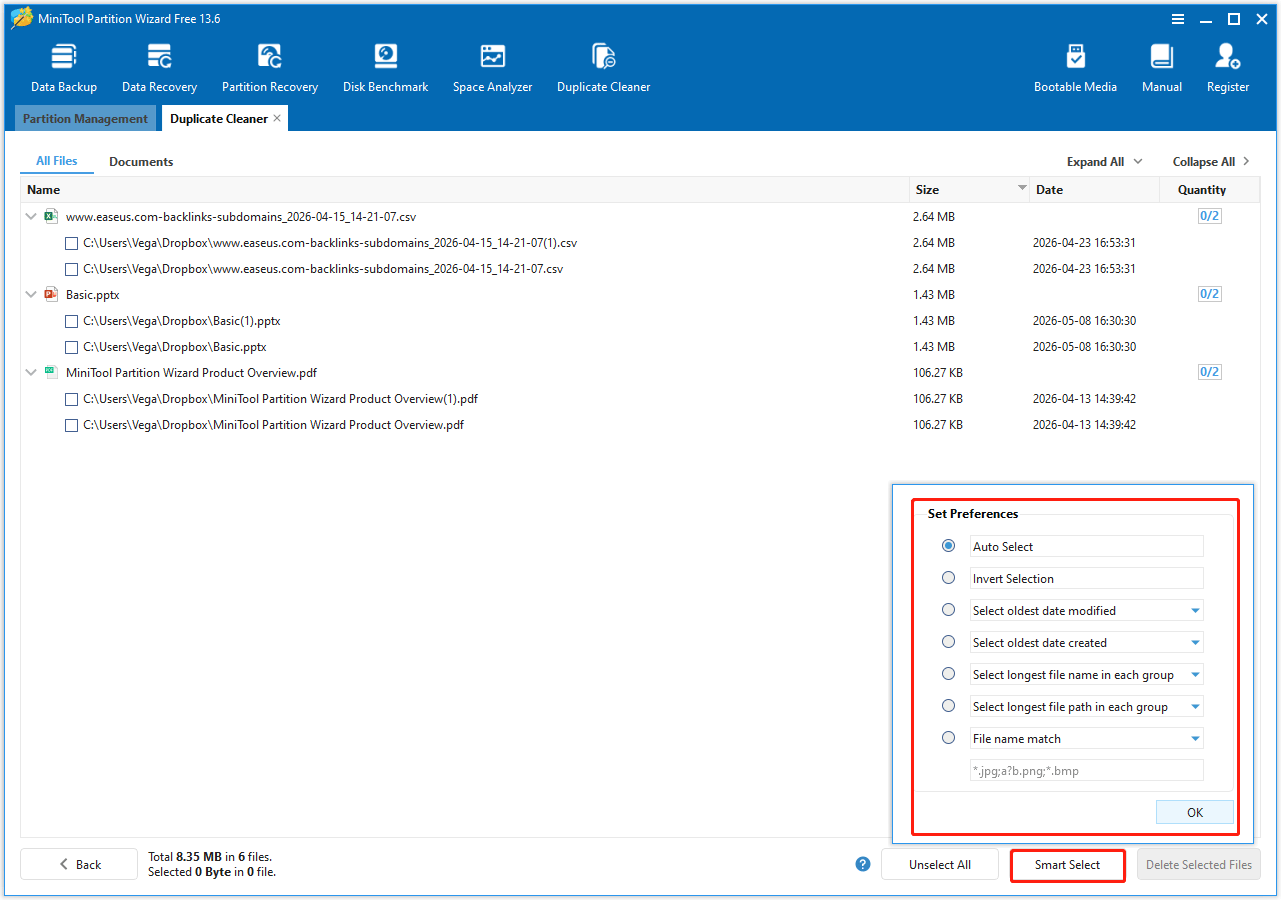Close the Duplicate Cleaner tab
Viewport: 1281px width, 900px height.
coord(278,118)
